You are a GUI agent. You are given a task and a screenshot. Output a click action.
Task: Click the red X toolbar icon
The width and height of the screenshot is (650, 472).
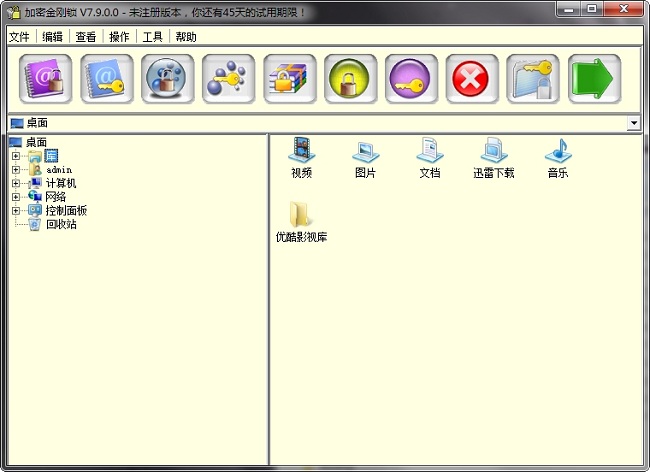473,78
